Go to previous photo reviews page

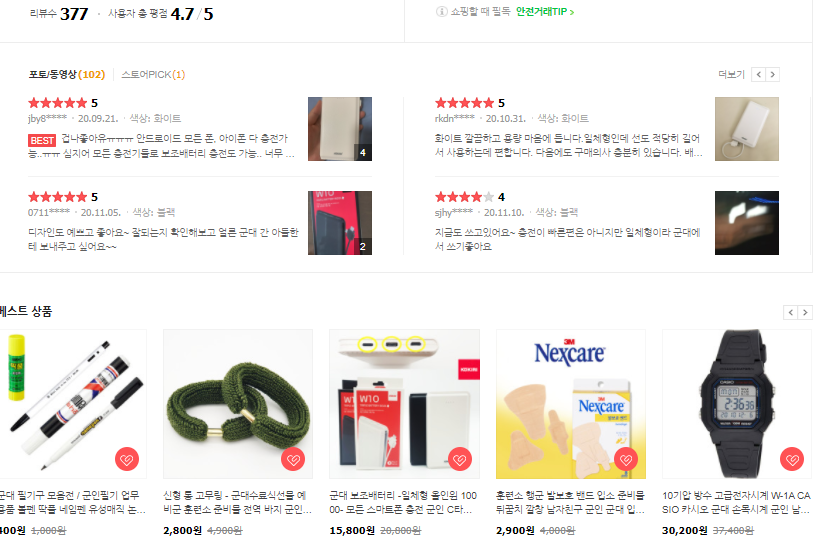click(759, 74)
